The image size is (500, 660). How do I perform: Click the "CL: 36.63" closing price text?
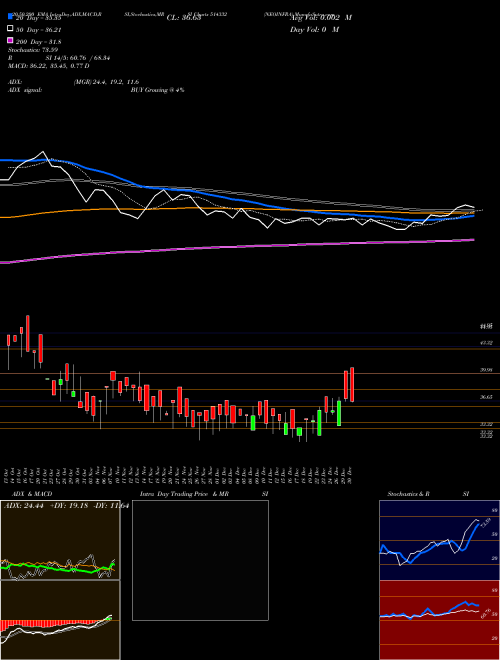tap(184, 18)
